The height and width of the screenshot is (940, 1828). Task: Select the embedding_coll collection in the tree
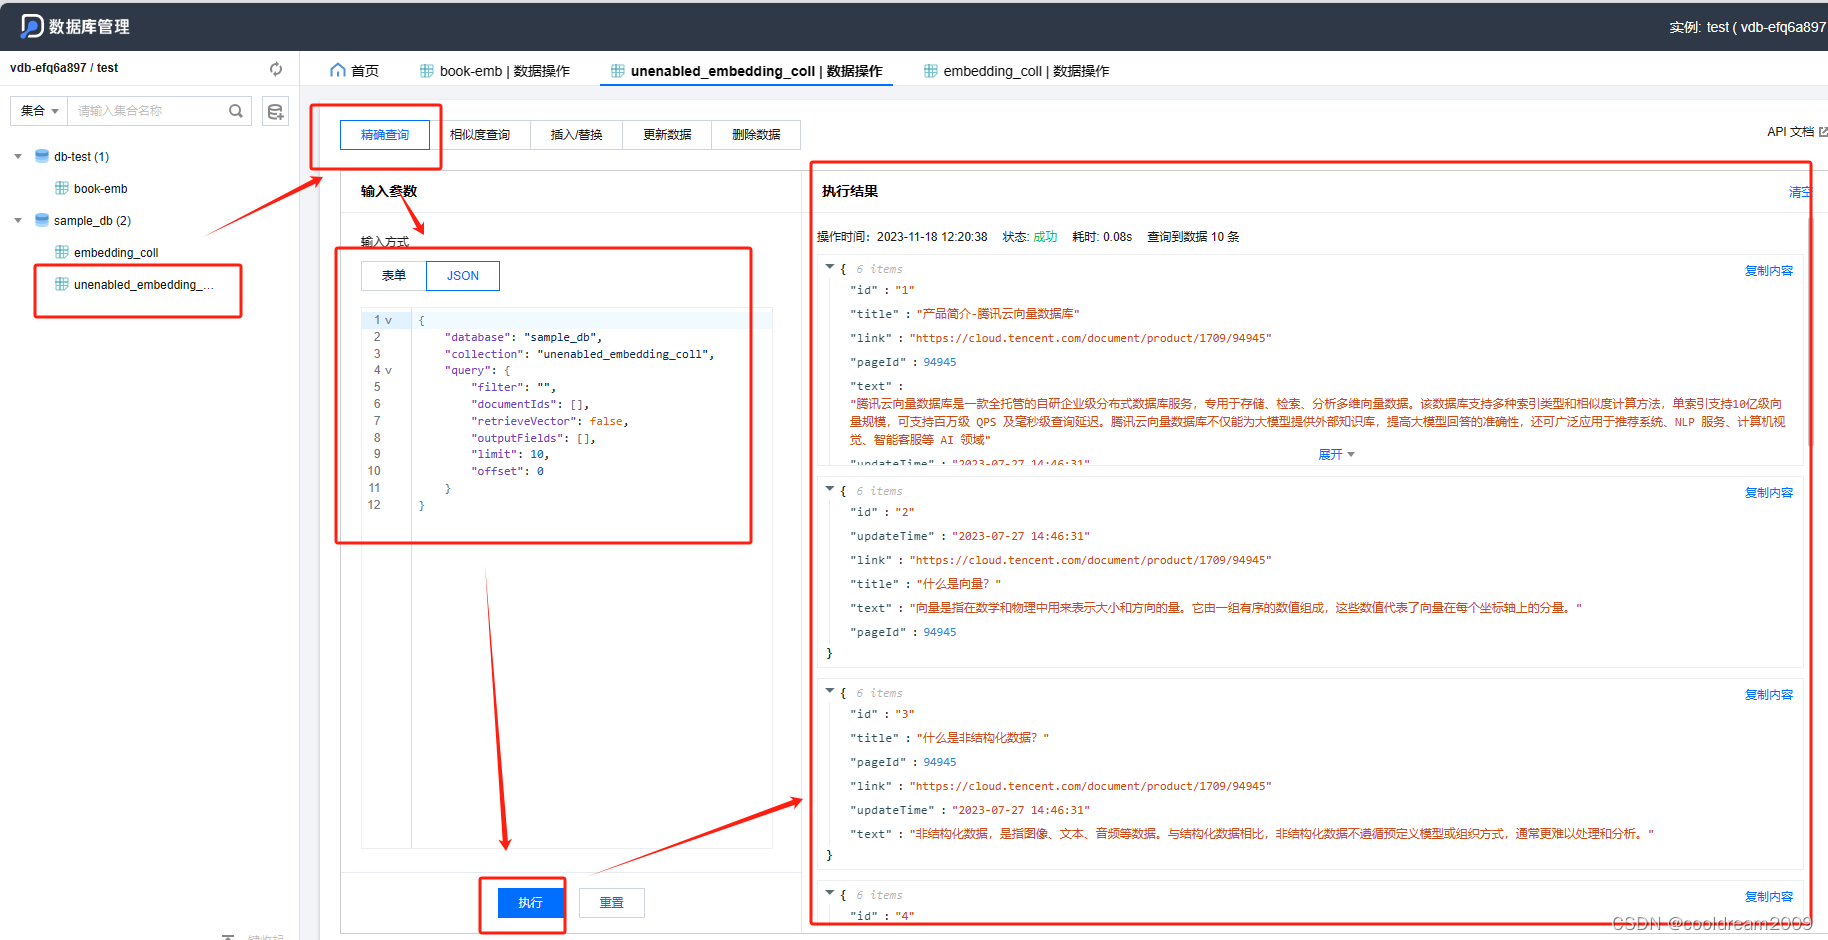click(x=116, y=253)
